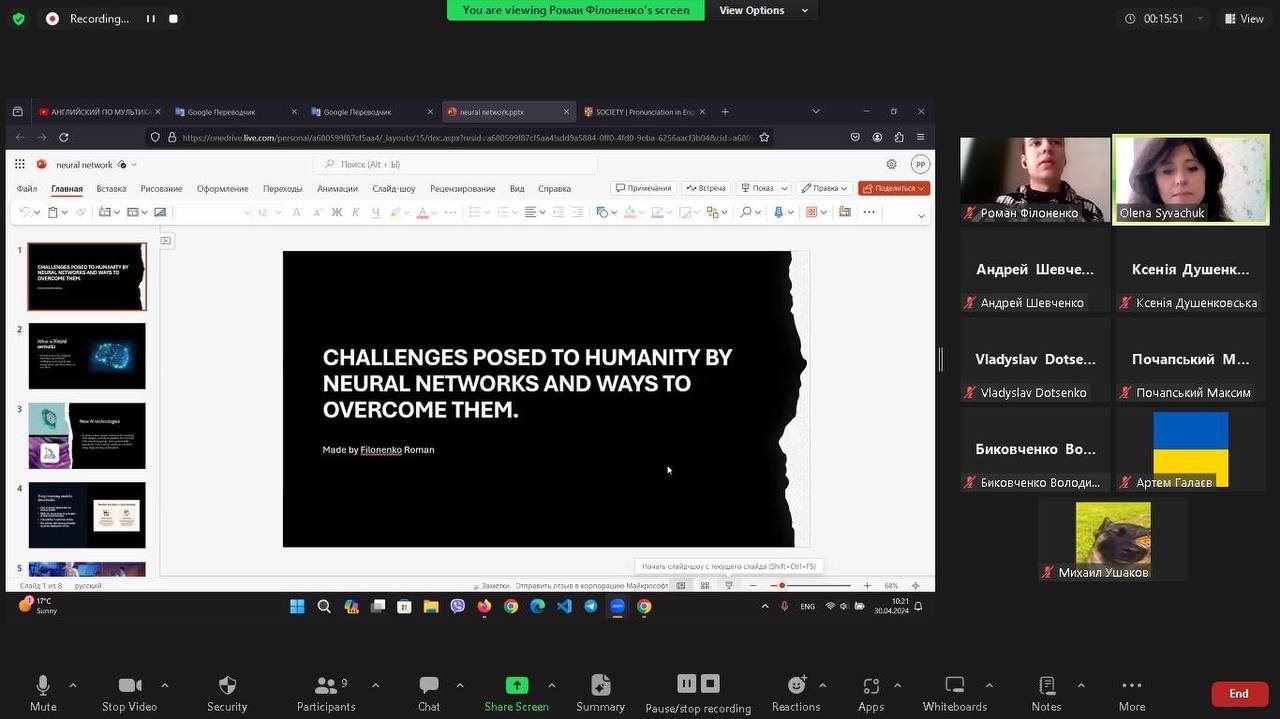Screen dimensions: 1280x719
Task: Expand the arrow next to Participants
Action: [375, 685]
